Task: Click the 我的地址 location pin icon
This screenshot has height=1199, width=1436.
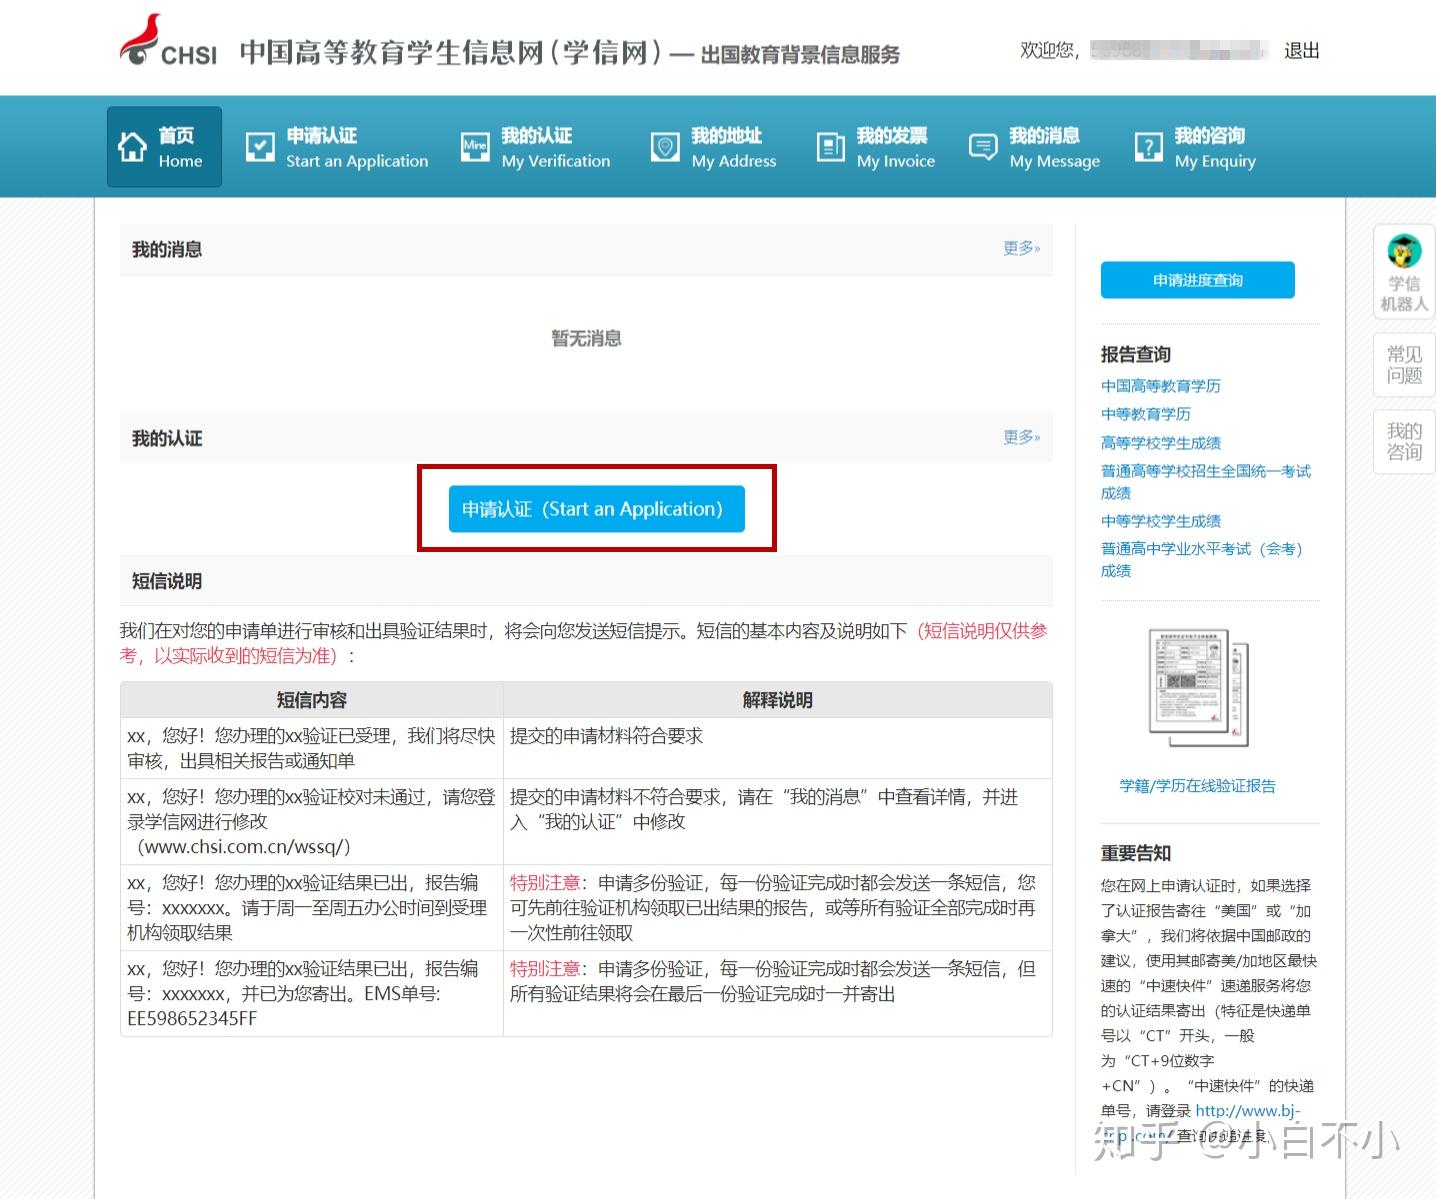Action: click(664, 146)
